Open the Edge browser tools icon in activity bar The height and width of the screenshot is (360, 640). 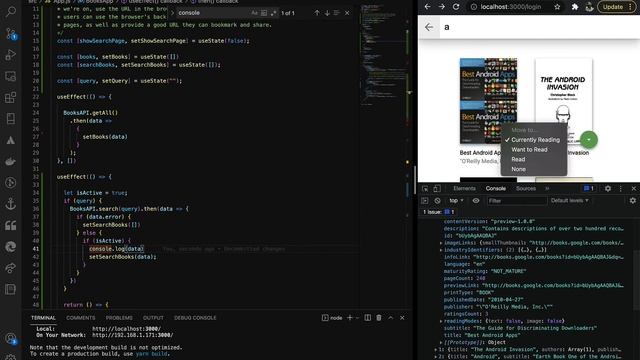click(11, 247)
